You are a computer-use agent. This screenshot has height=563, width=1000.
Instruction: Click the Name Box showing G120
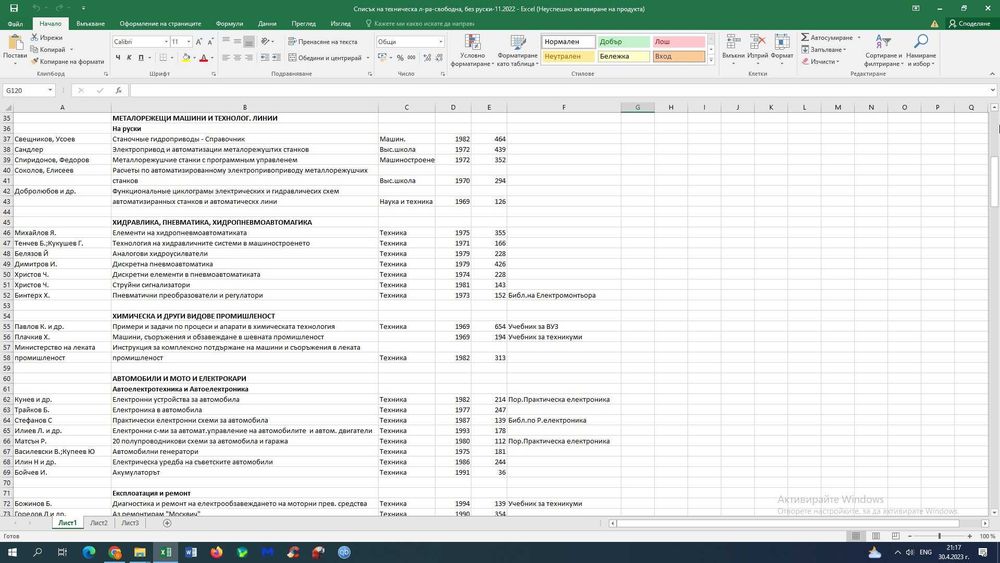pos(29,91)
